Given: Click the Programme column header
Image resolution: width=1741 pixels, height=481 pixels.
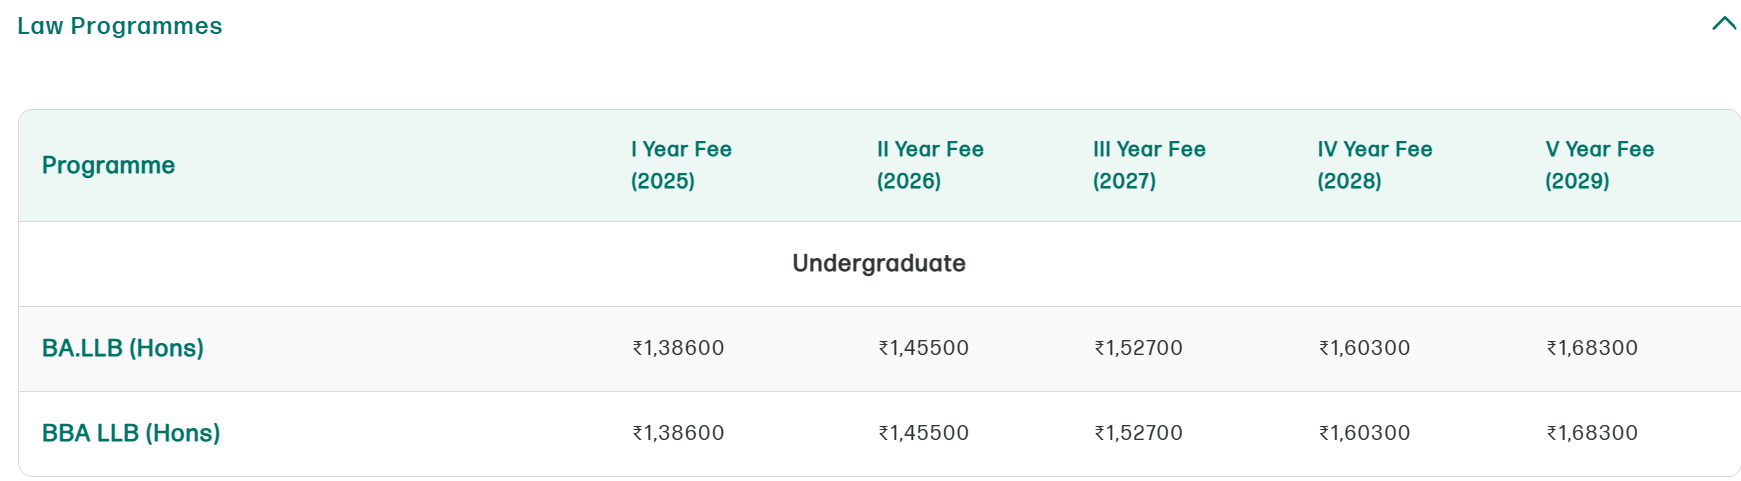Looking at the screenshot, I should tap(108, 165).
